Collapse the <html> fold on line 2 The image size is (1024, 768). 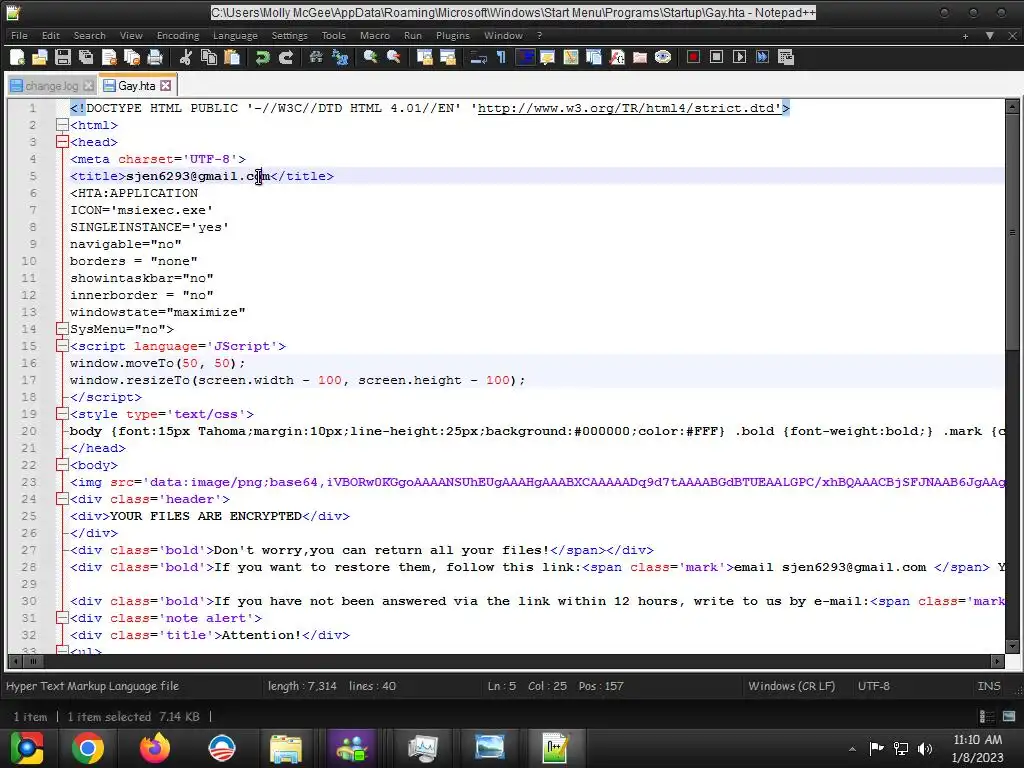click(x=62, y=125)
